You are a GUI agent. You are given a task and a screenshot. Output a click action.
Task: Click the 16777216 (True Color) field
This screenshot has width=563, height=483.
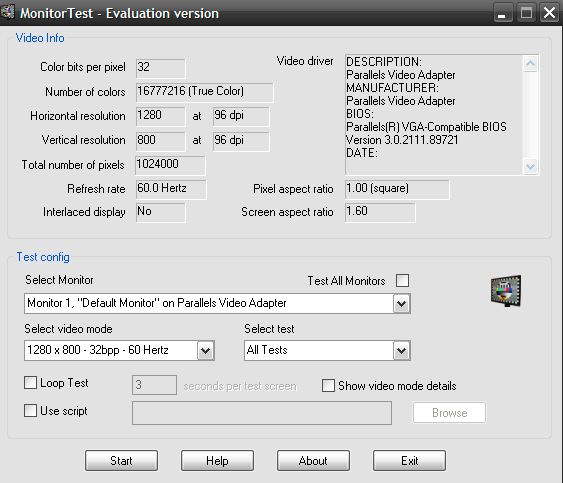[x=205, y=92]
